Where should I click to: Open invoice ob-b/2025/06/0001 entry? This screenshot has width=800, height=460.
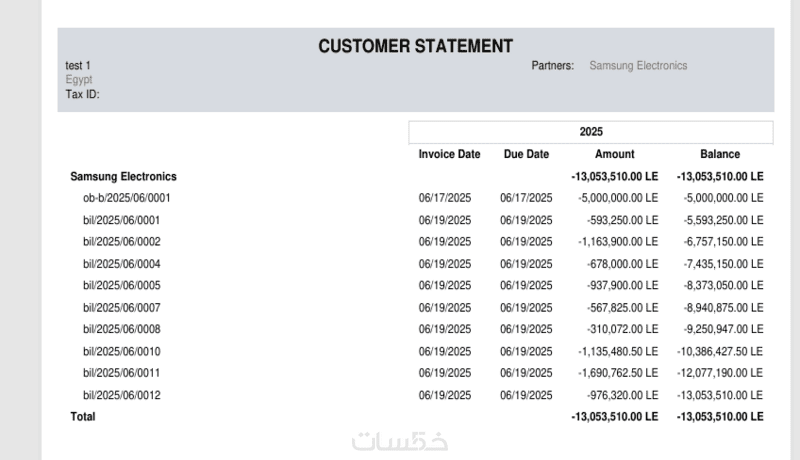click(127, 198)
